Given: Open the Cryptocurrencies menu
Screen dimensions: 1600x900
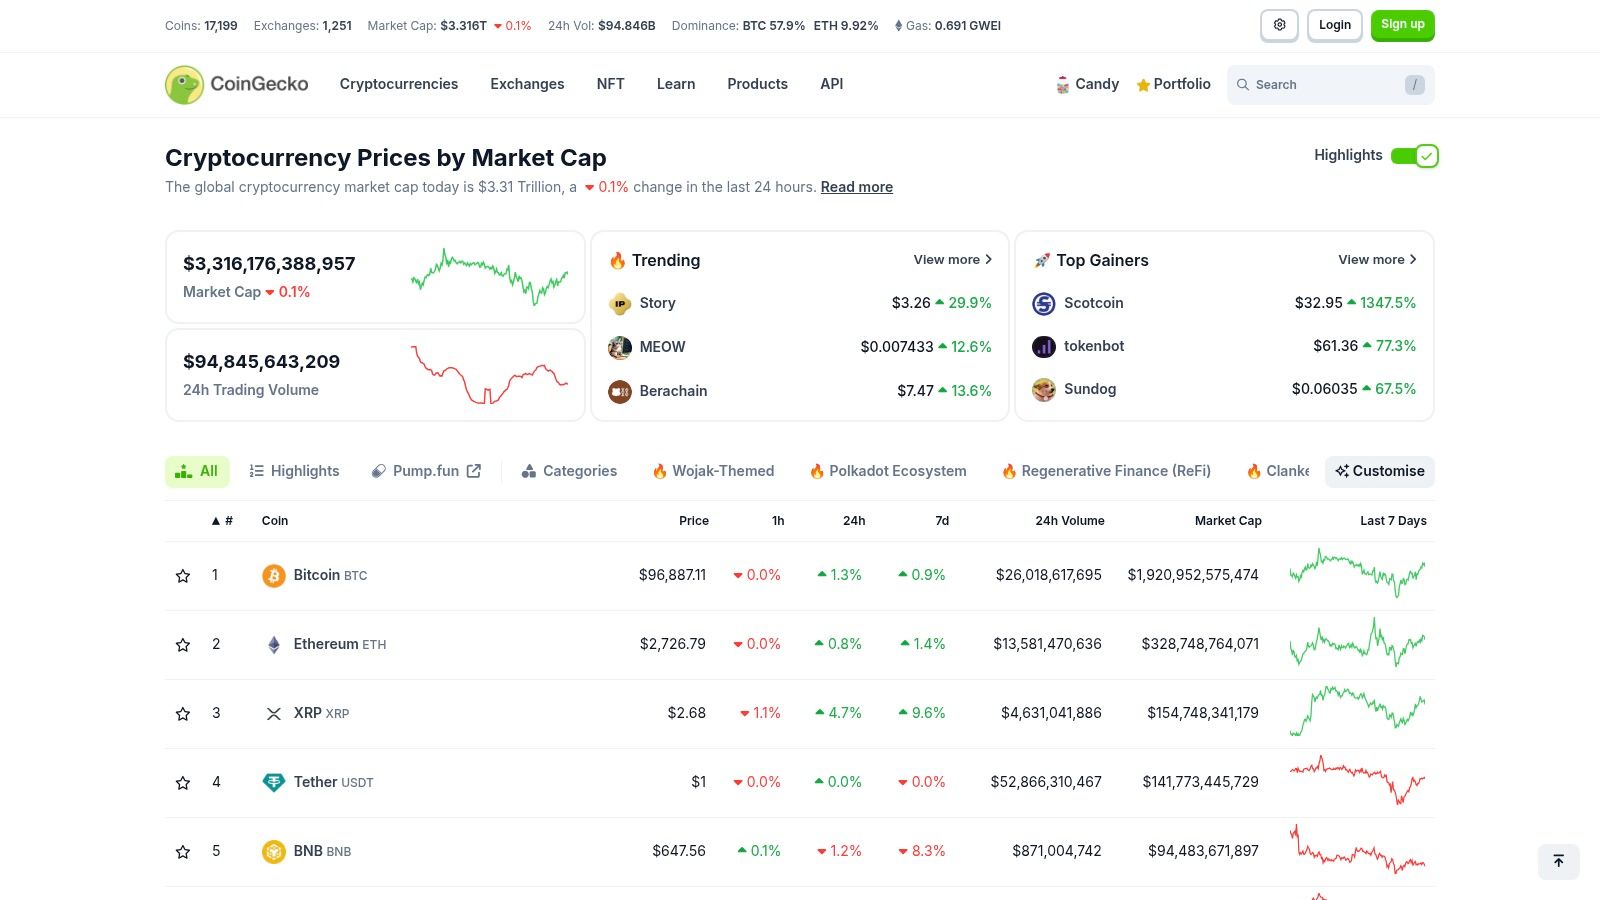Looking at the screenshot, I should 399,84.
